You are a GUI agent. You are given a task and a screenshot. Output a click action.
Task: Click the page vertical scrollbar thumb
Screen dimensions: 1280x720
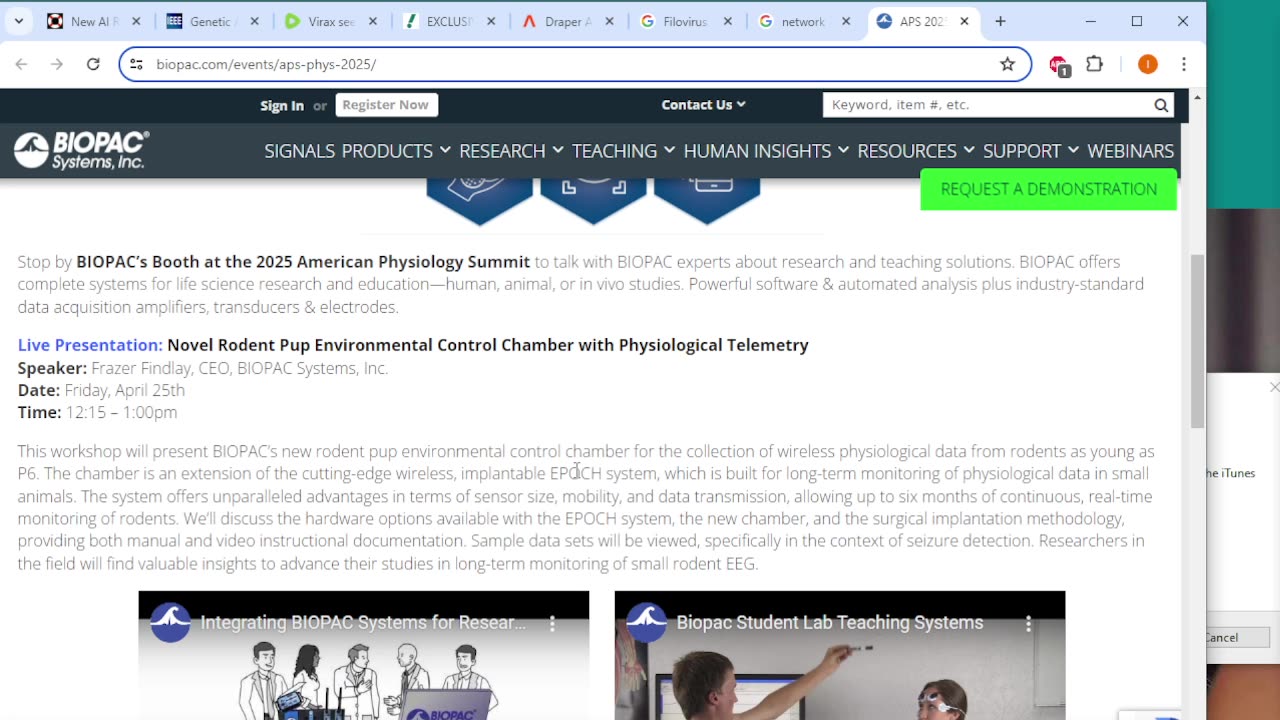(1197, 340)
